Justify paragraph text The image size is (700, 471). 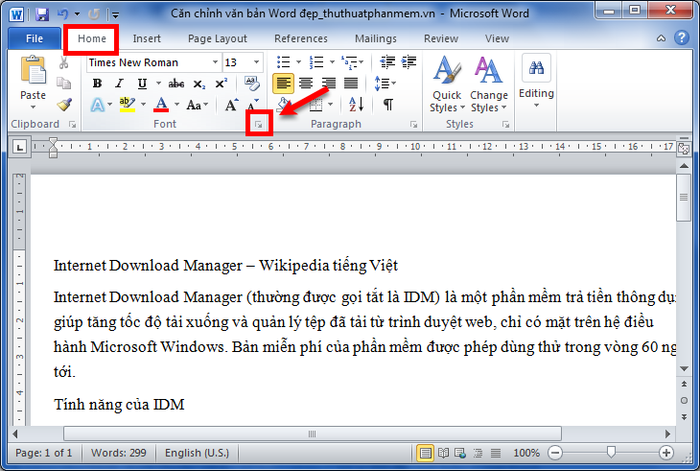pyautogui.click(x=351, y=83)
